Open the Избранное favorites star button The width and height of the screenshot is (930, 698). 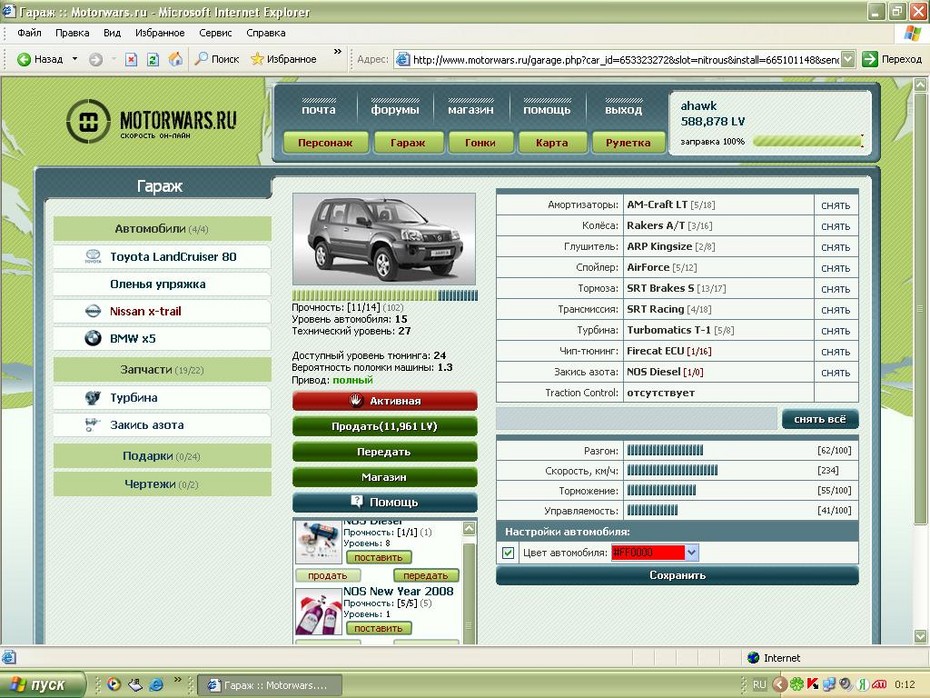tap(284, 59)
